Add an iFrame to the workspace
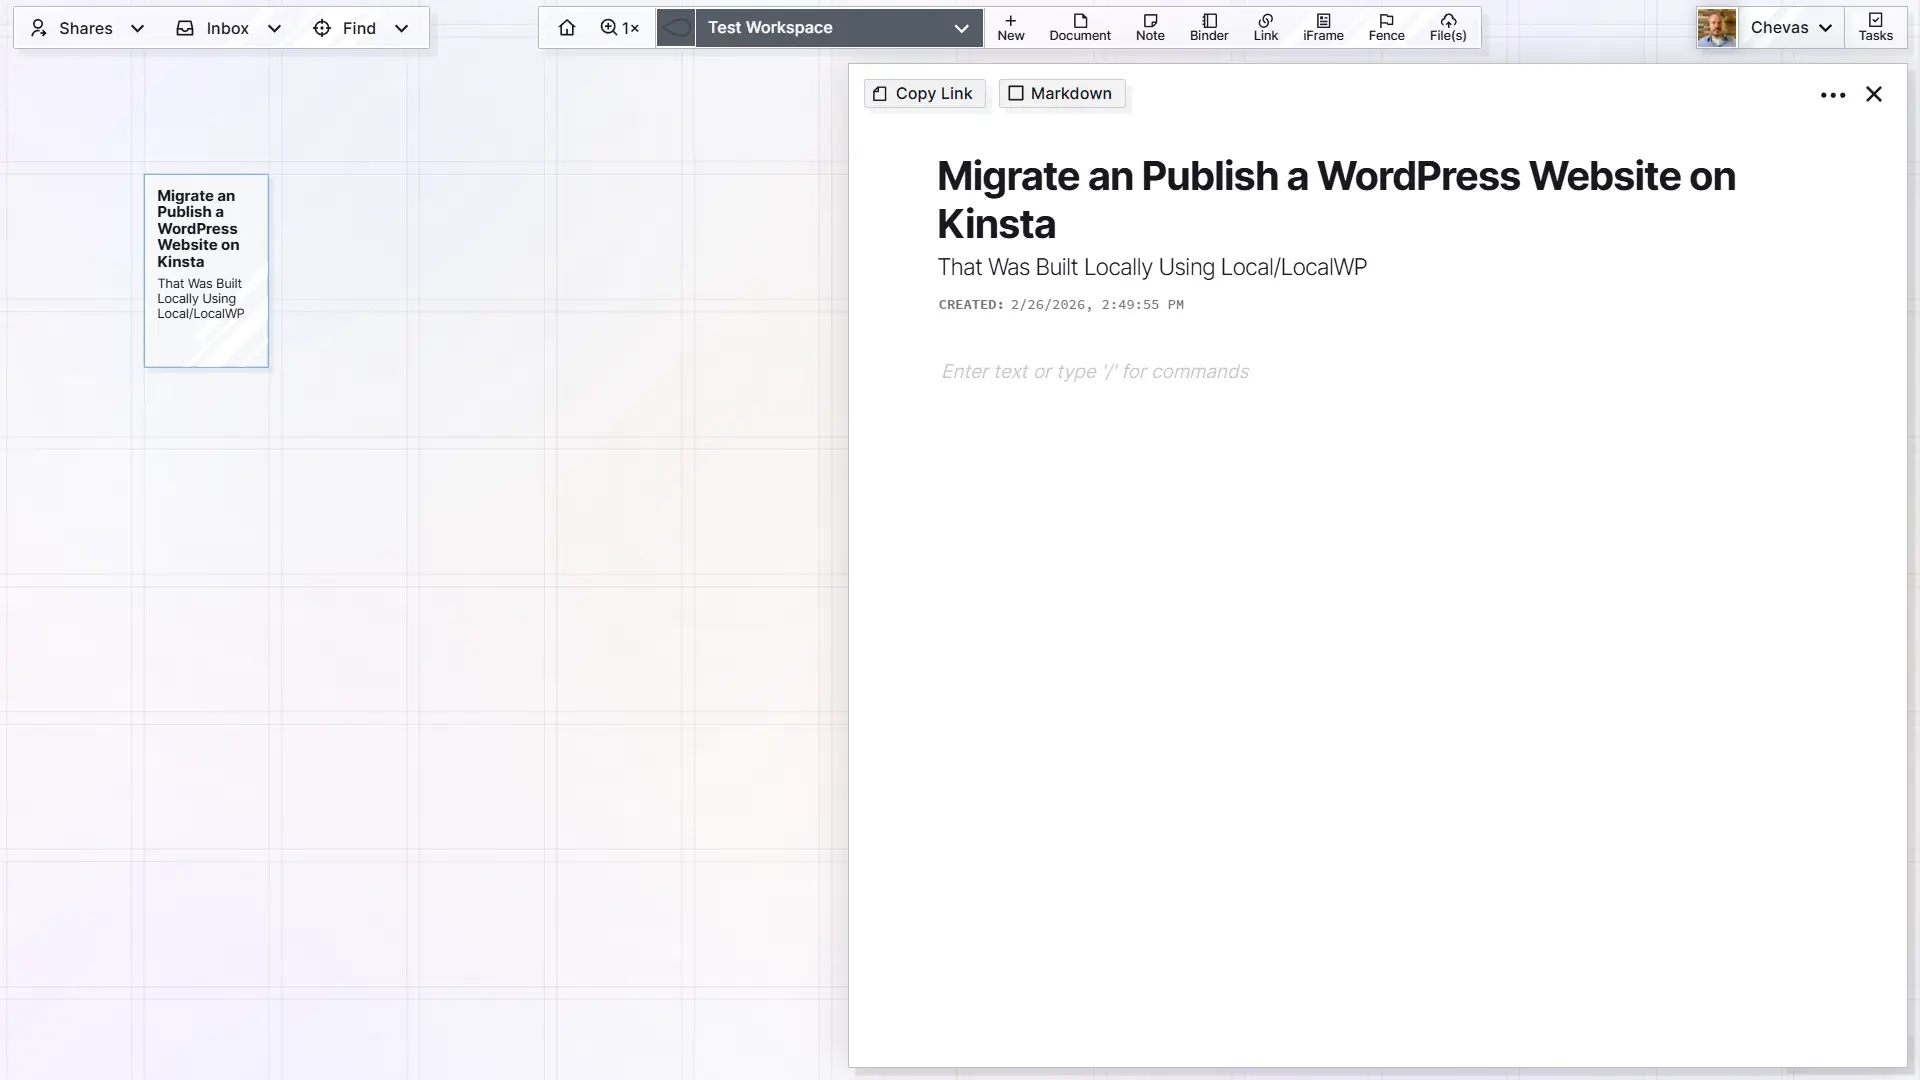This screenshot has height=1080, width=1920. pos(1322,27)
